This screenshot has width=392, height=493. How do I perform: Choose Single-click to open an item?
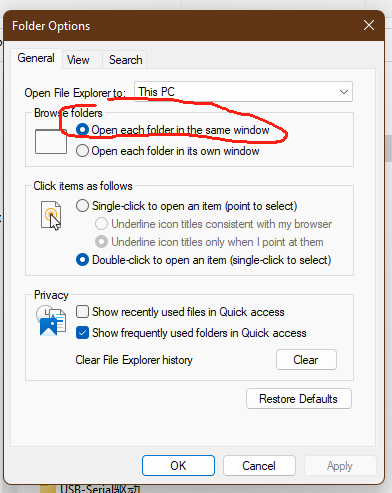(186, 206)
